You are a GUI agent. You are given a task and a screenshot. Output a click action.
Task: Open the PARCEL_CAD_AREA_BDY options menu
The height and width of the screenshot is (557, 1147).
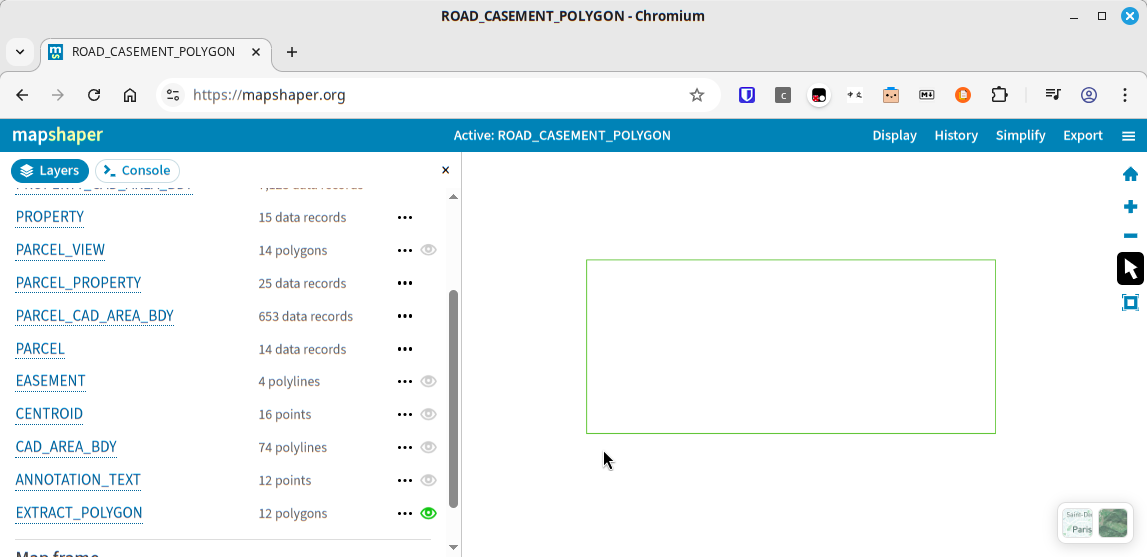coord(405,316)
